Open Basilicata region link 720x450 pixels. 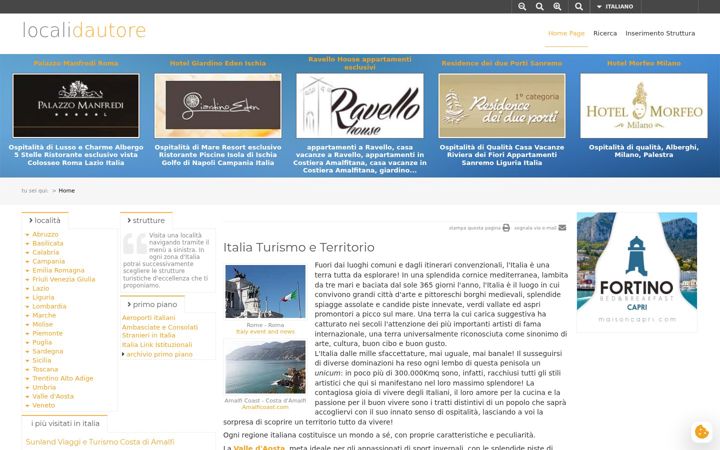click(48, 243)
